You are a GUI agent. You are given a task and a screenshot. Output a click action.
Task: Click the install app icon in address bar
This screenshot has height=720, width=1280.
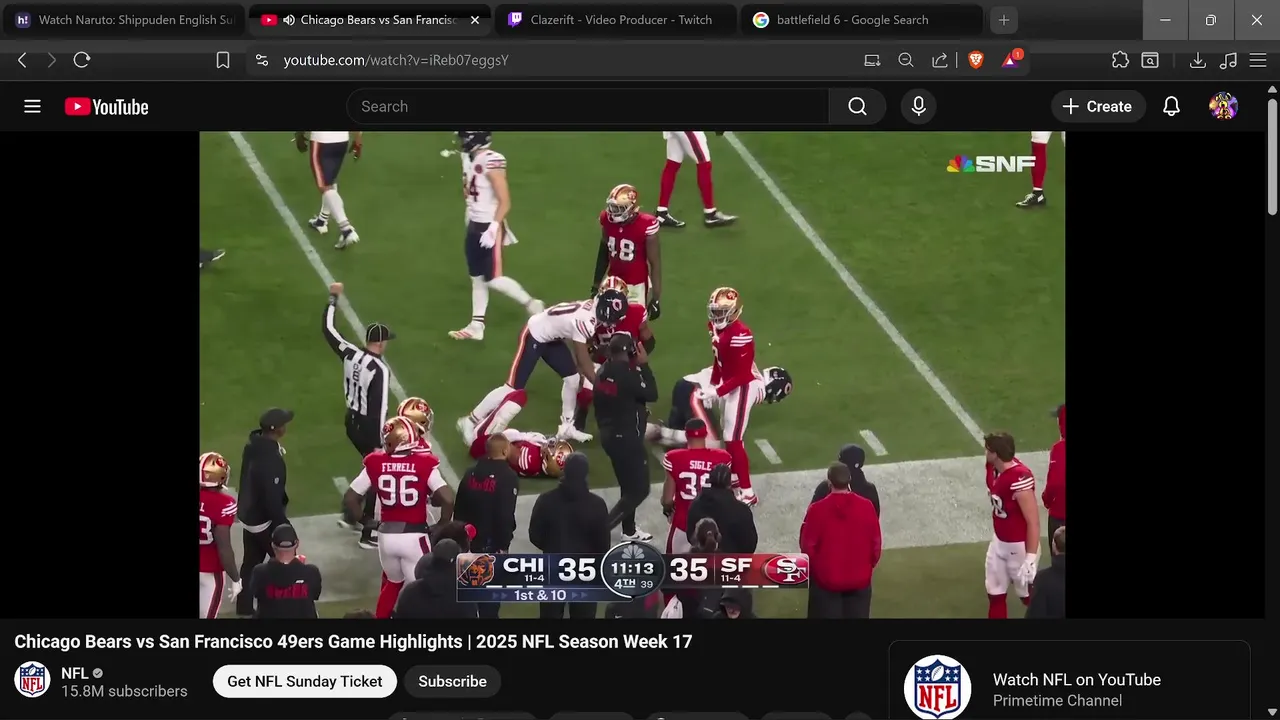pyautogui.click(x=872, y=60)
